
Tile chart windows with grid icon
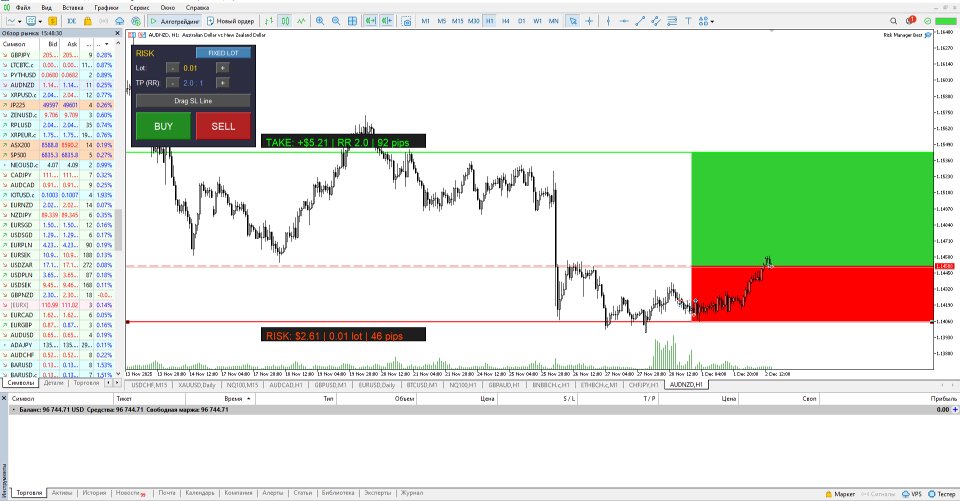pyautogui.click(x=352, y=21)
